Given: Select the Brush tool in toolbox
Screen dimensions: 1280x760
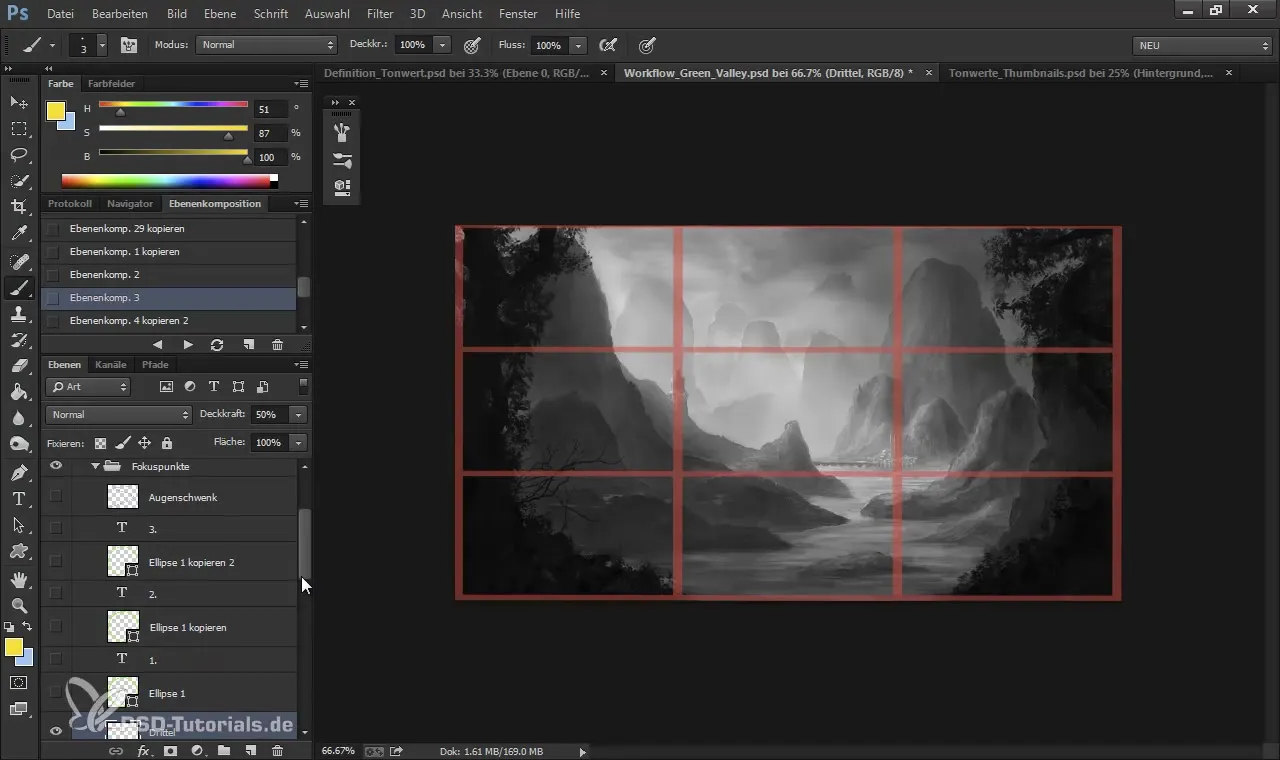Looking at the screenshot, I should [19, 288].
